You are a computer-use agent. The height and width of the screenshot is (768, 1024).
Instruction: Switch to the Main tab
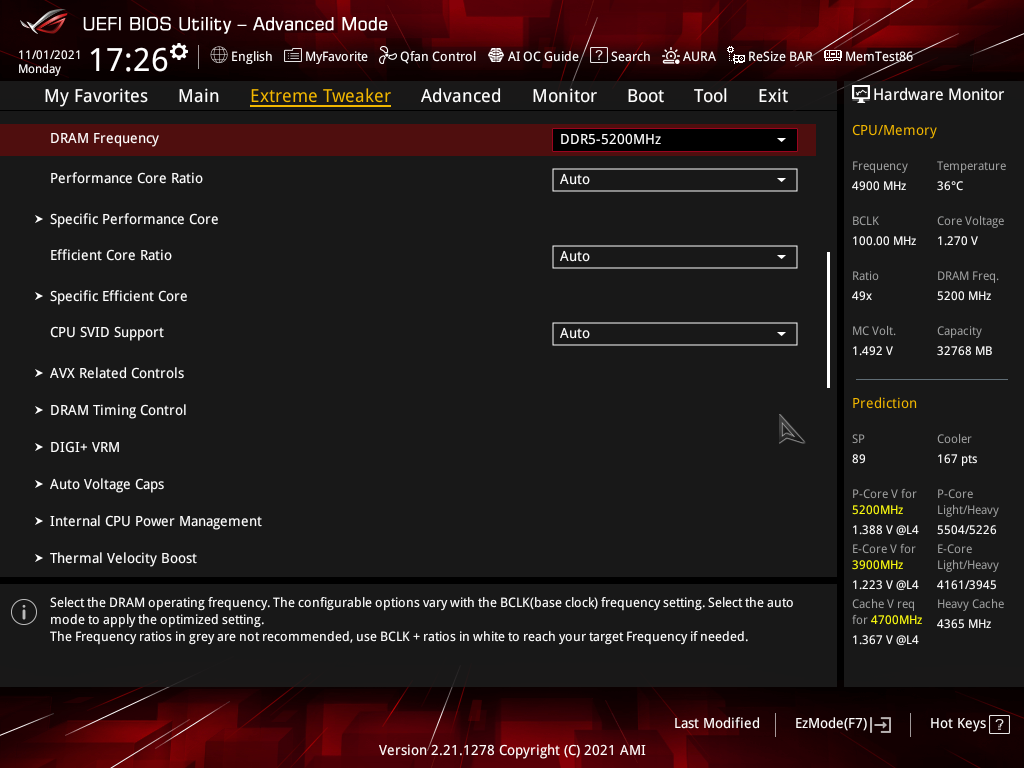click(x=199, y=96)
